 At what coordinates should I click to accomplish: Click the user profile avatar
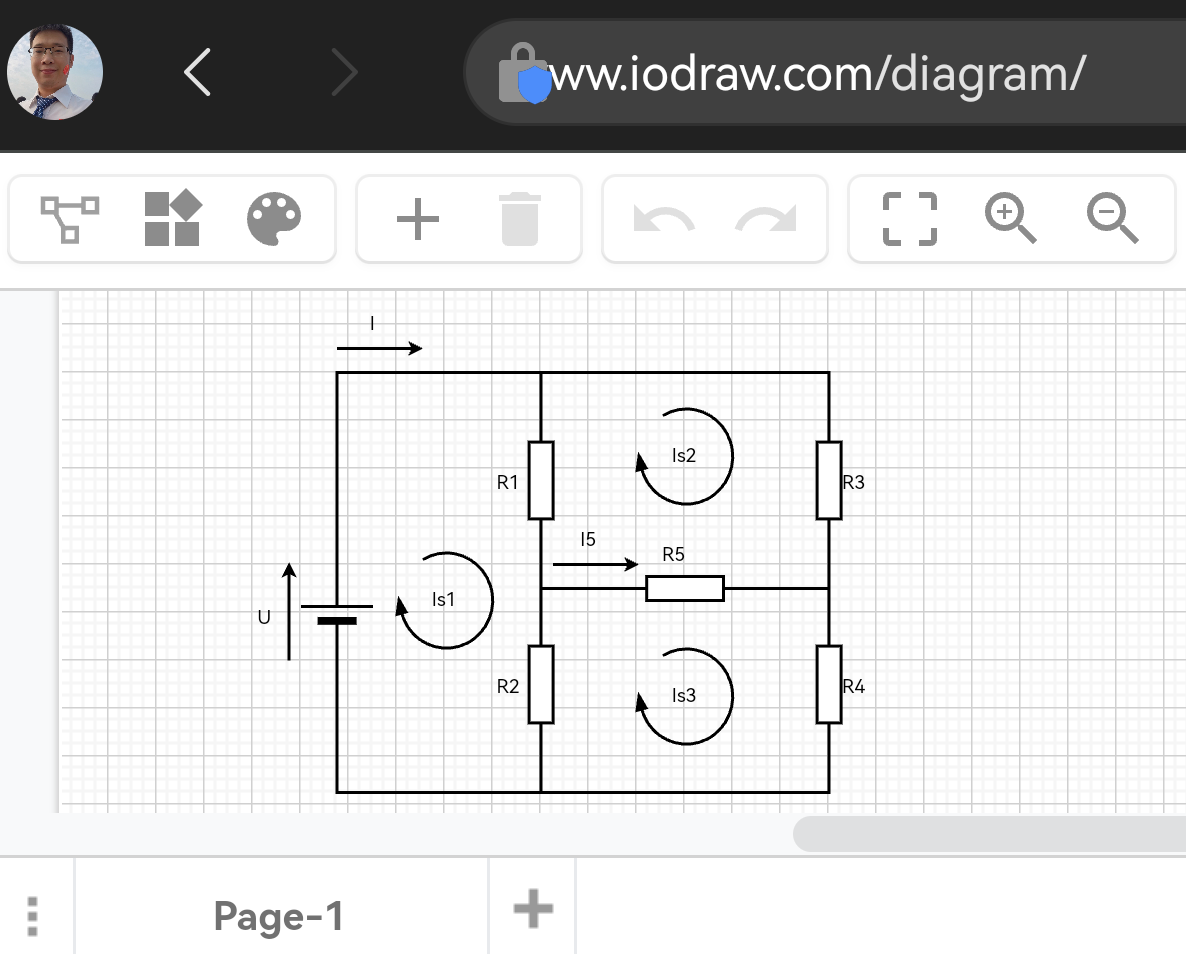coord(55,71)
